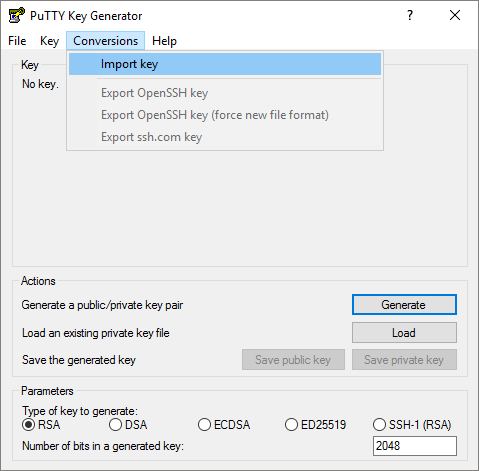Image resolution: width=479 pixels, height=471 pixels.
Task: Click the number of bits field showing 2048
Action: 415,446
